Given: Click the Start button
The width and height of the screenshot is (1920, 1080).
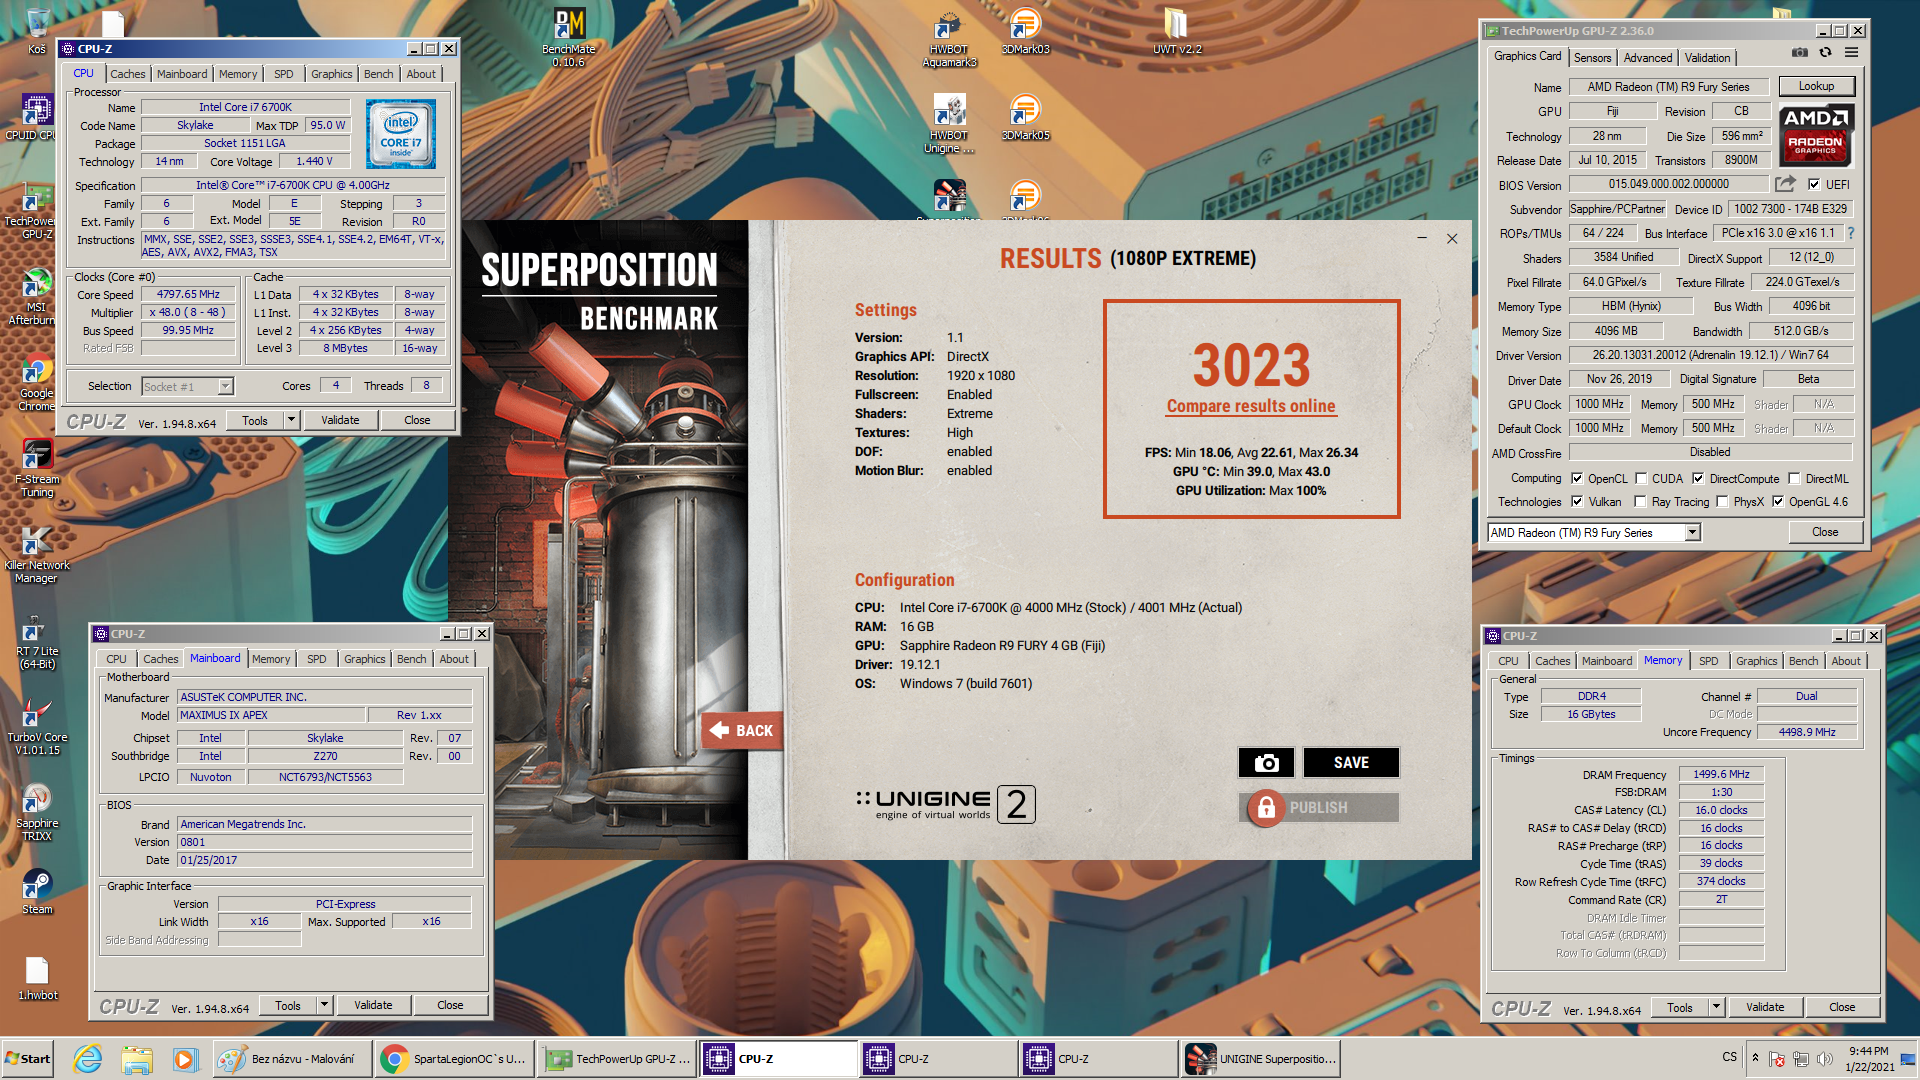Looking at the screenshot, I should (x=28, y=1059).
